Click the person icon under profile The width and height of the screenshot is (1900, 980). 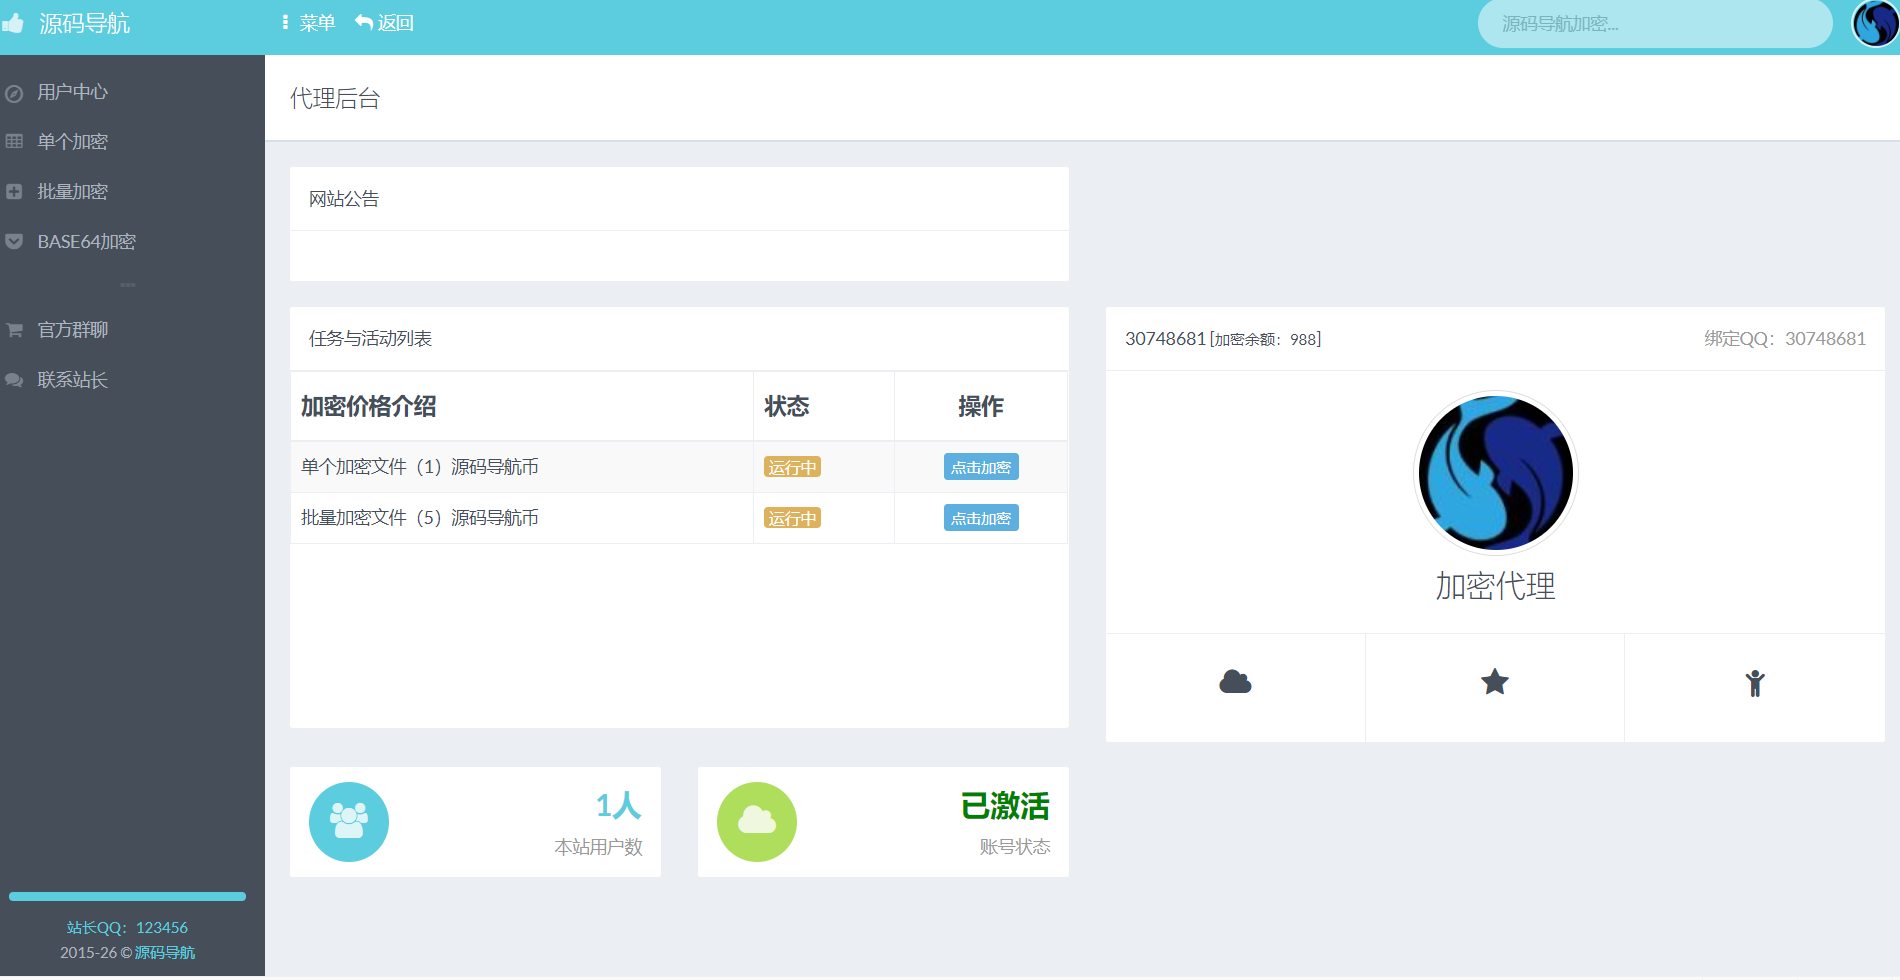click(x=1754, y=683)
